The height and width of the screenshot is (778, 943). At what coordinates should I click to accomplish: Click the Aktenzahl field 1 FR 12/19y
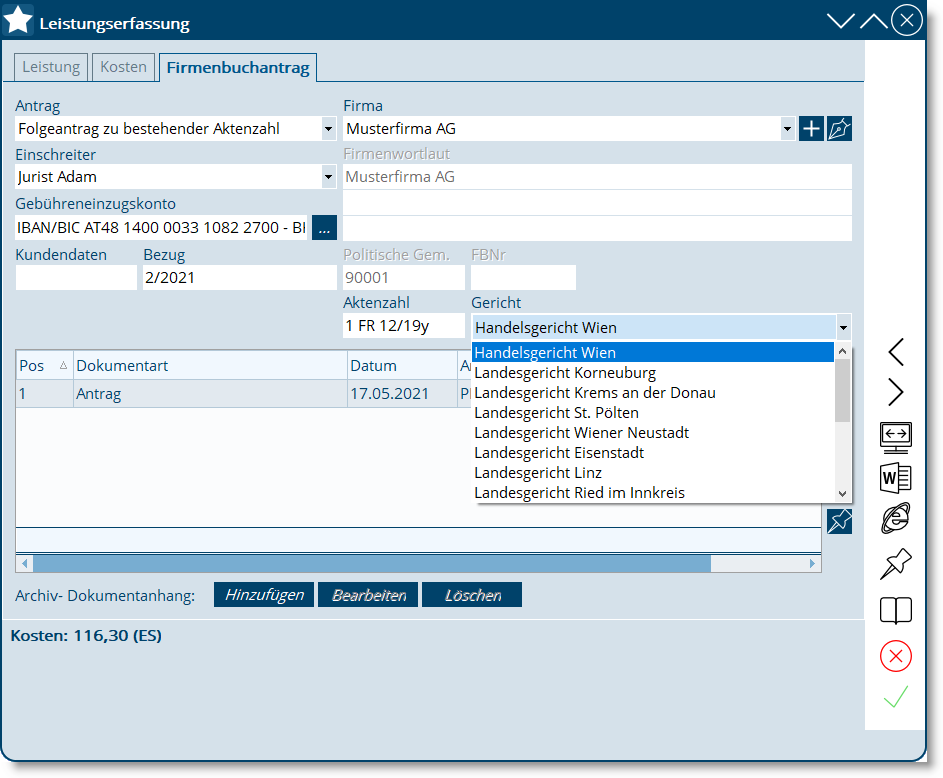click(404, 326)
